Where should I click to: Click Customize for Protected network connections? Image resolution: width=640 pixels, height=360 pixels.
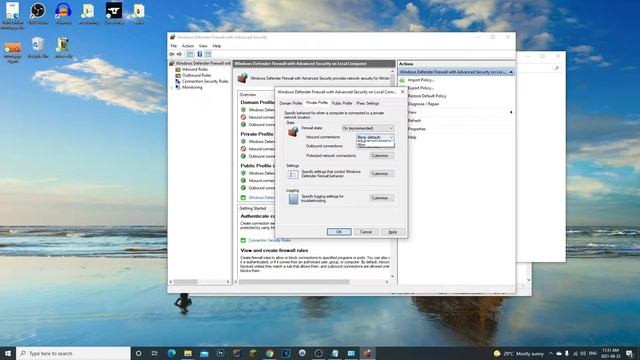click(381, 156)
